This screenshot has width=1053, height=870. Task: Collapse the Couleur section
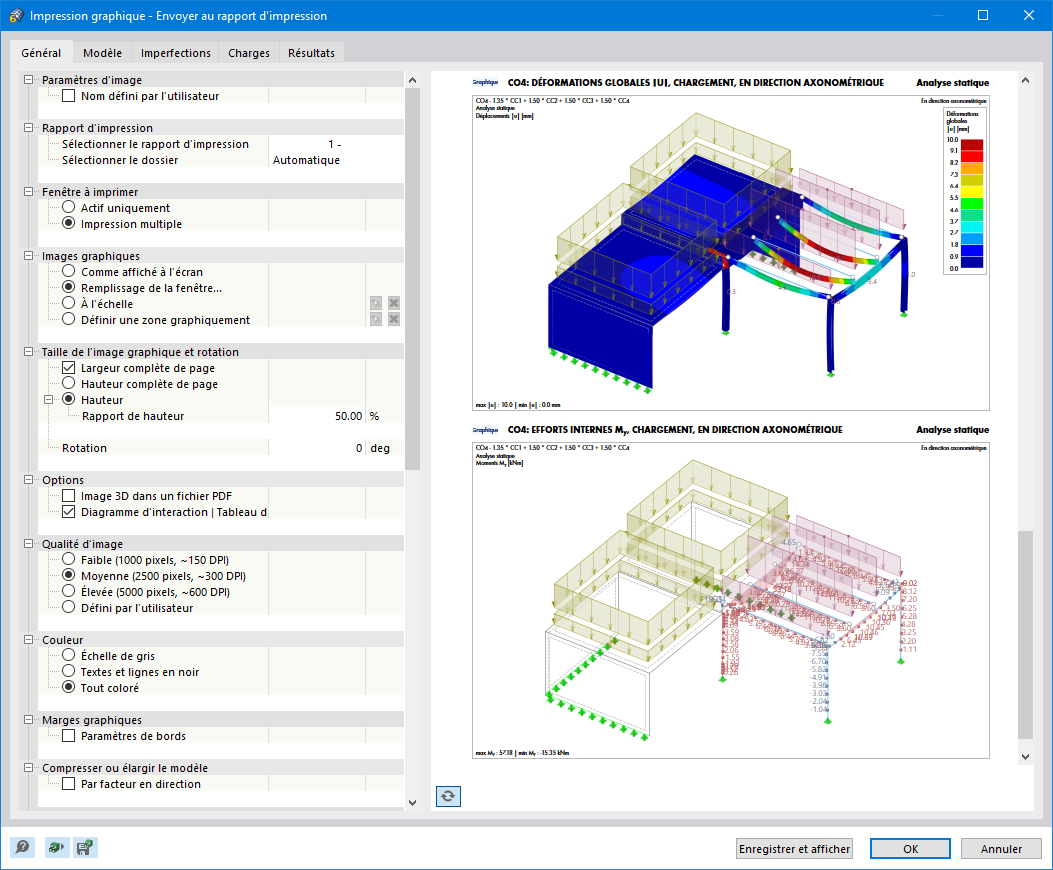click(28, 640)
